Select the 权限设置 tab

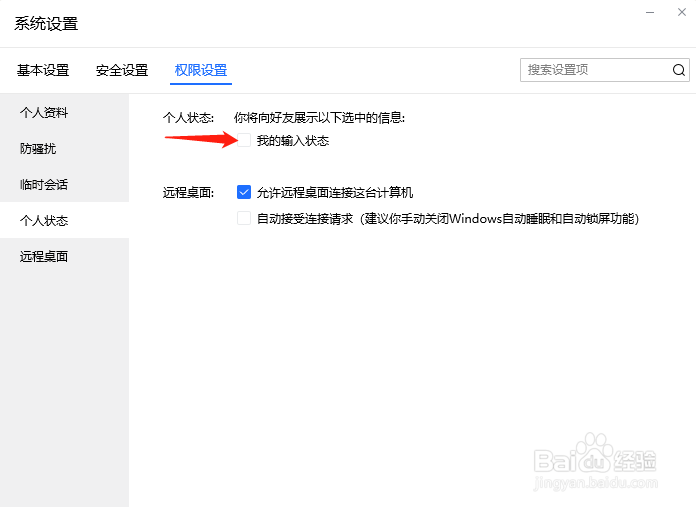[x=201, y=70]
